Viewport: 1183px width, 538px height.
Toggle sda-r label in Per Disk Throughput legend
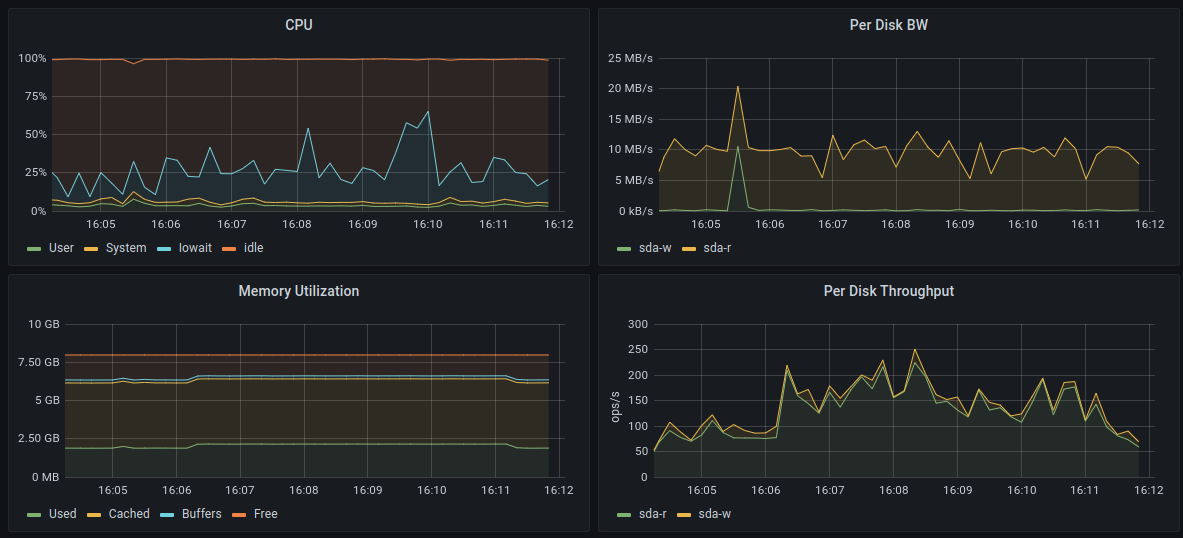(654, 514)
